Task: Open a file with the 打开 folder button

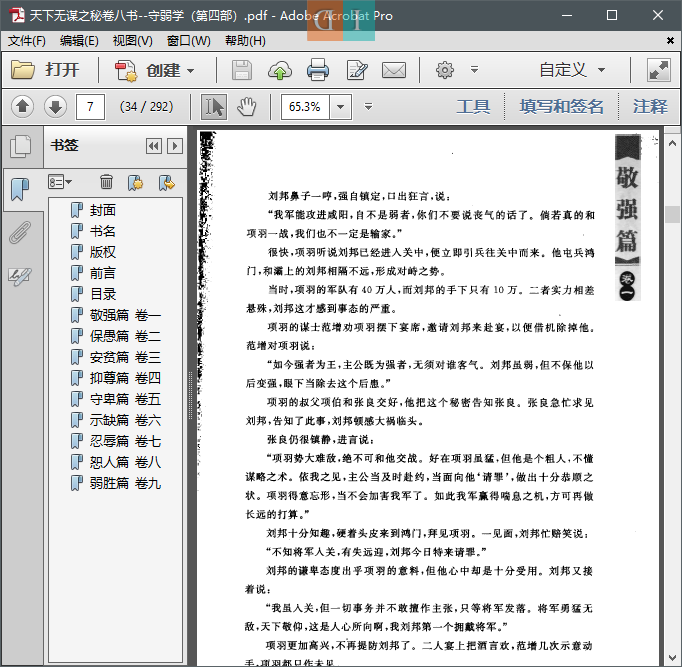Action: [x=45, y=70]
